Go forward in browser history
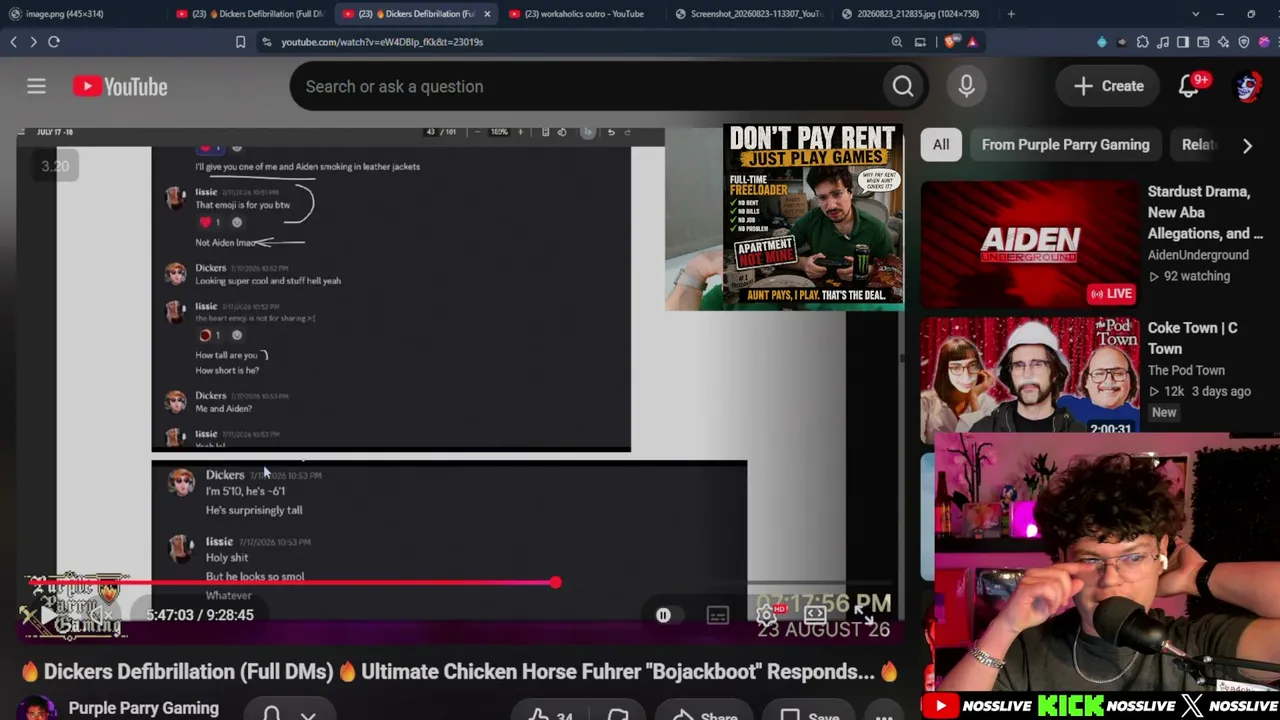Screen dimensions: 1280x720 [33, 42]
